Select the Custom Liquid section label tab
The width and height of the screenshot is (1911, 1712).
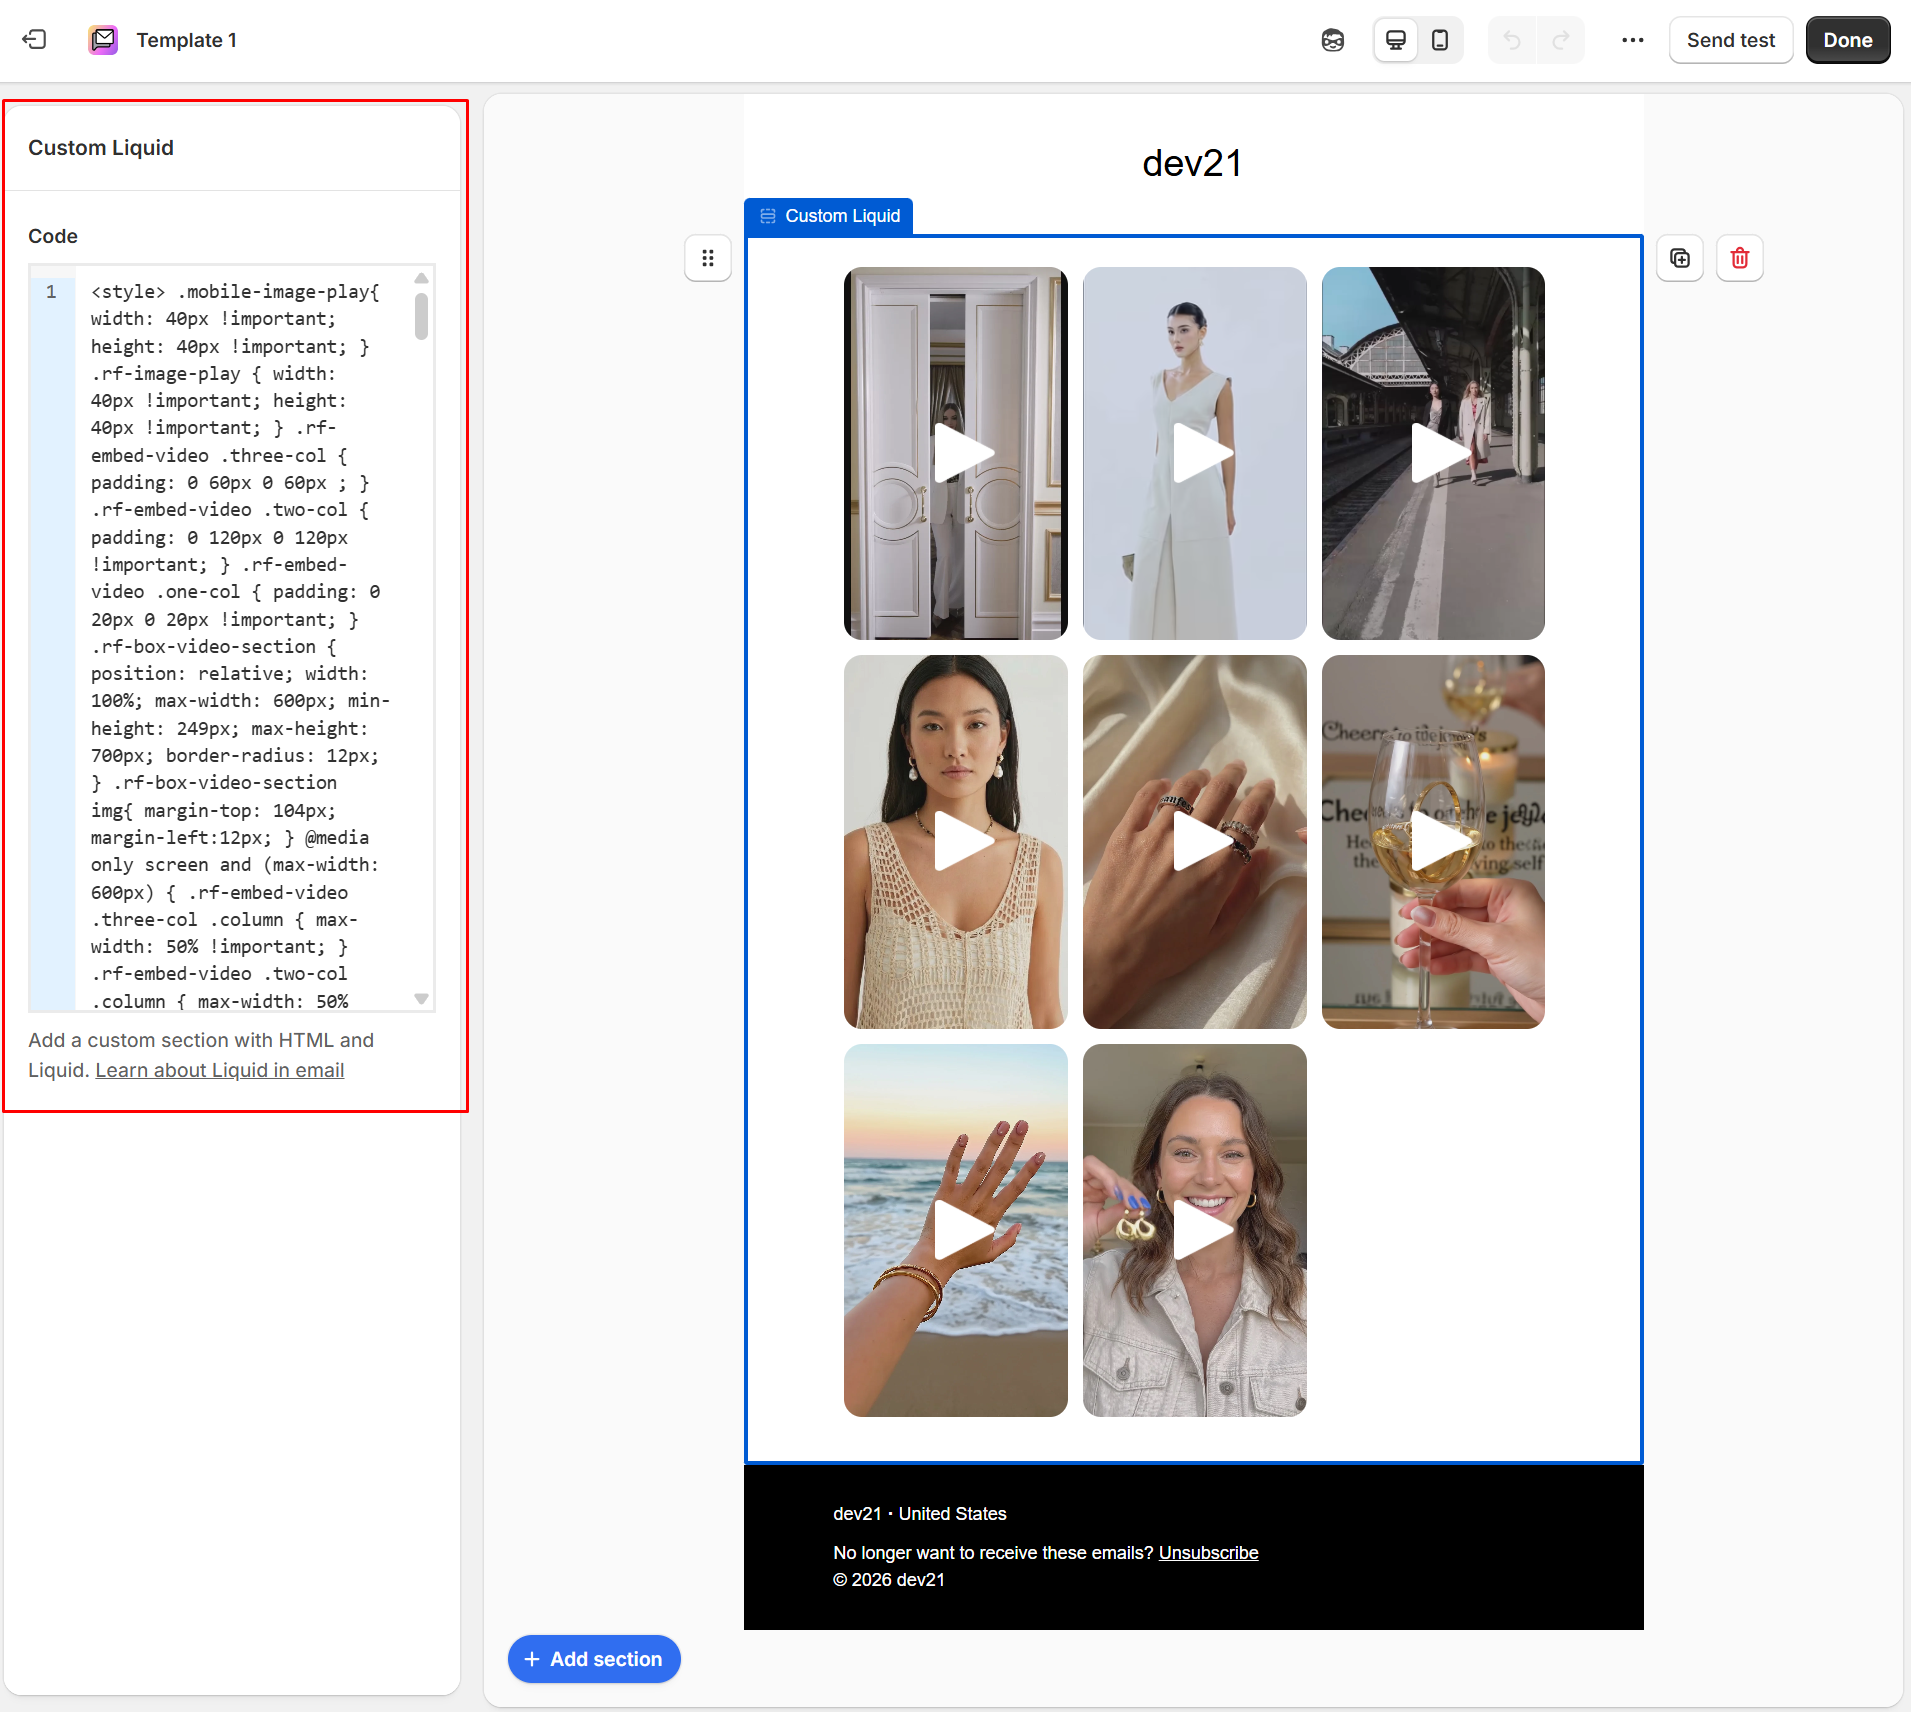(829, 216)
